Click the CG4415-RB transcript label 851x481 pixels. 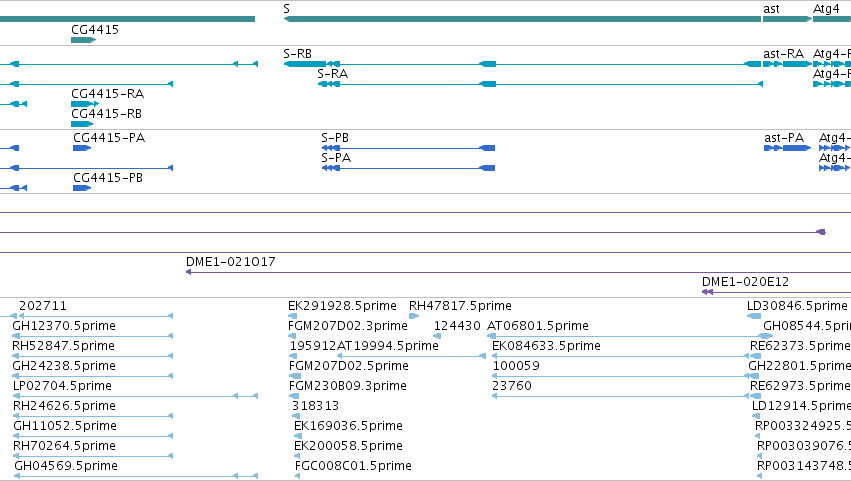[x=106, y=114]
